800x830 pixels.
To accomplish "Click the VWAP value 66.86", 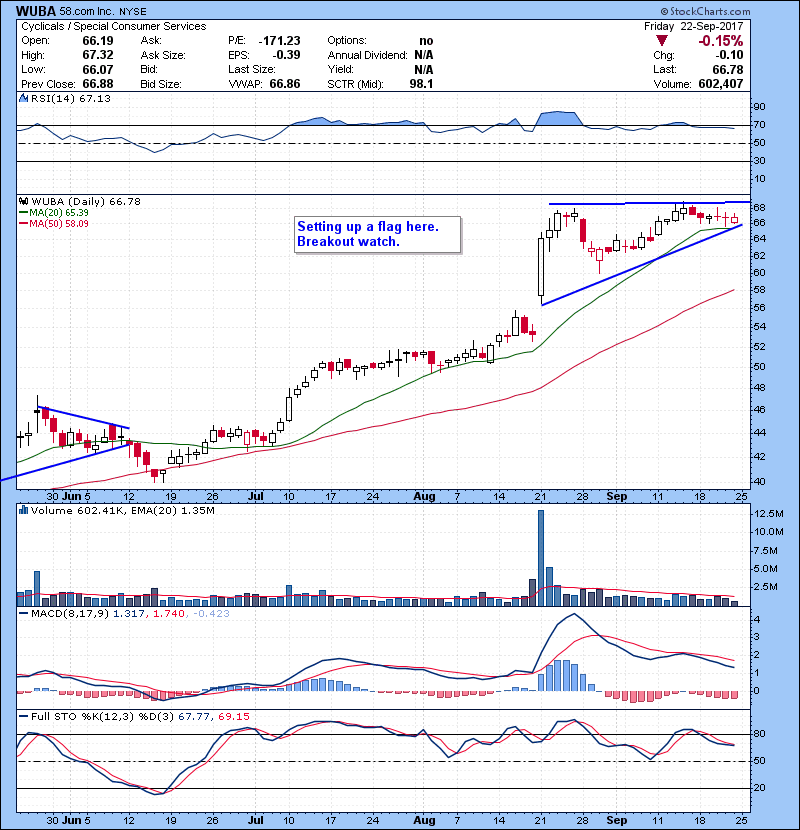I will (285, 84).
